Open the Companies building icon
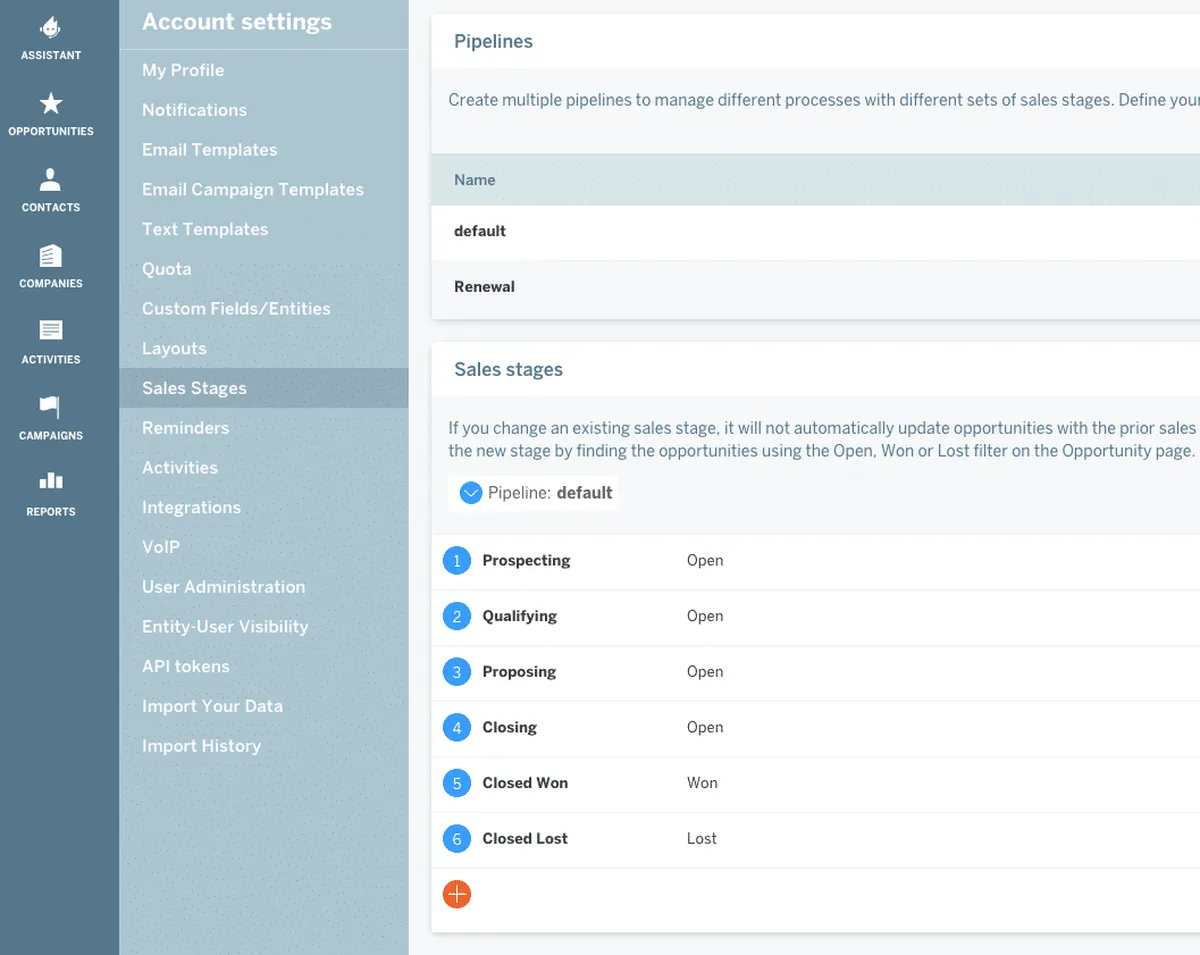This screenshot has height=955, width=1200. coord(51,256)
